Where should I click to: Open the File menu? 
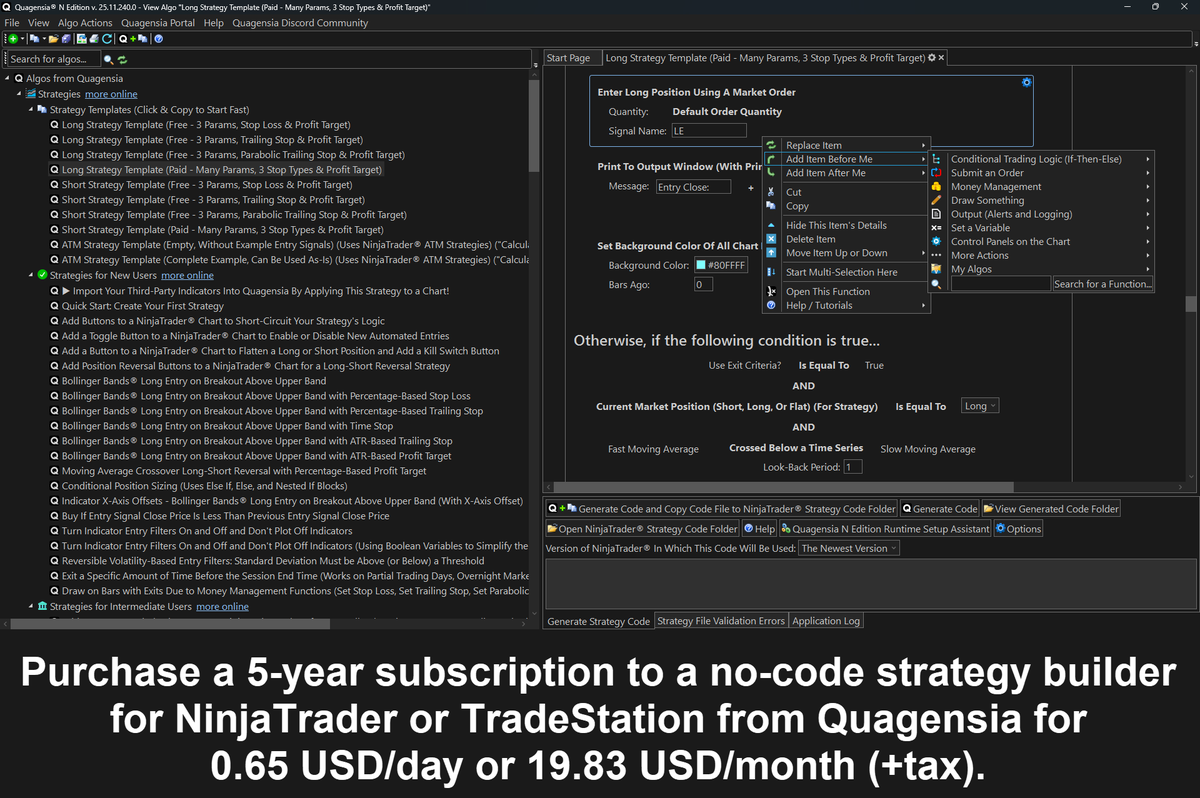12,23
